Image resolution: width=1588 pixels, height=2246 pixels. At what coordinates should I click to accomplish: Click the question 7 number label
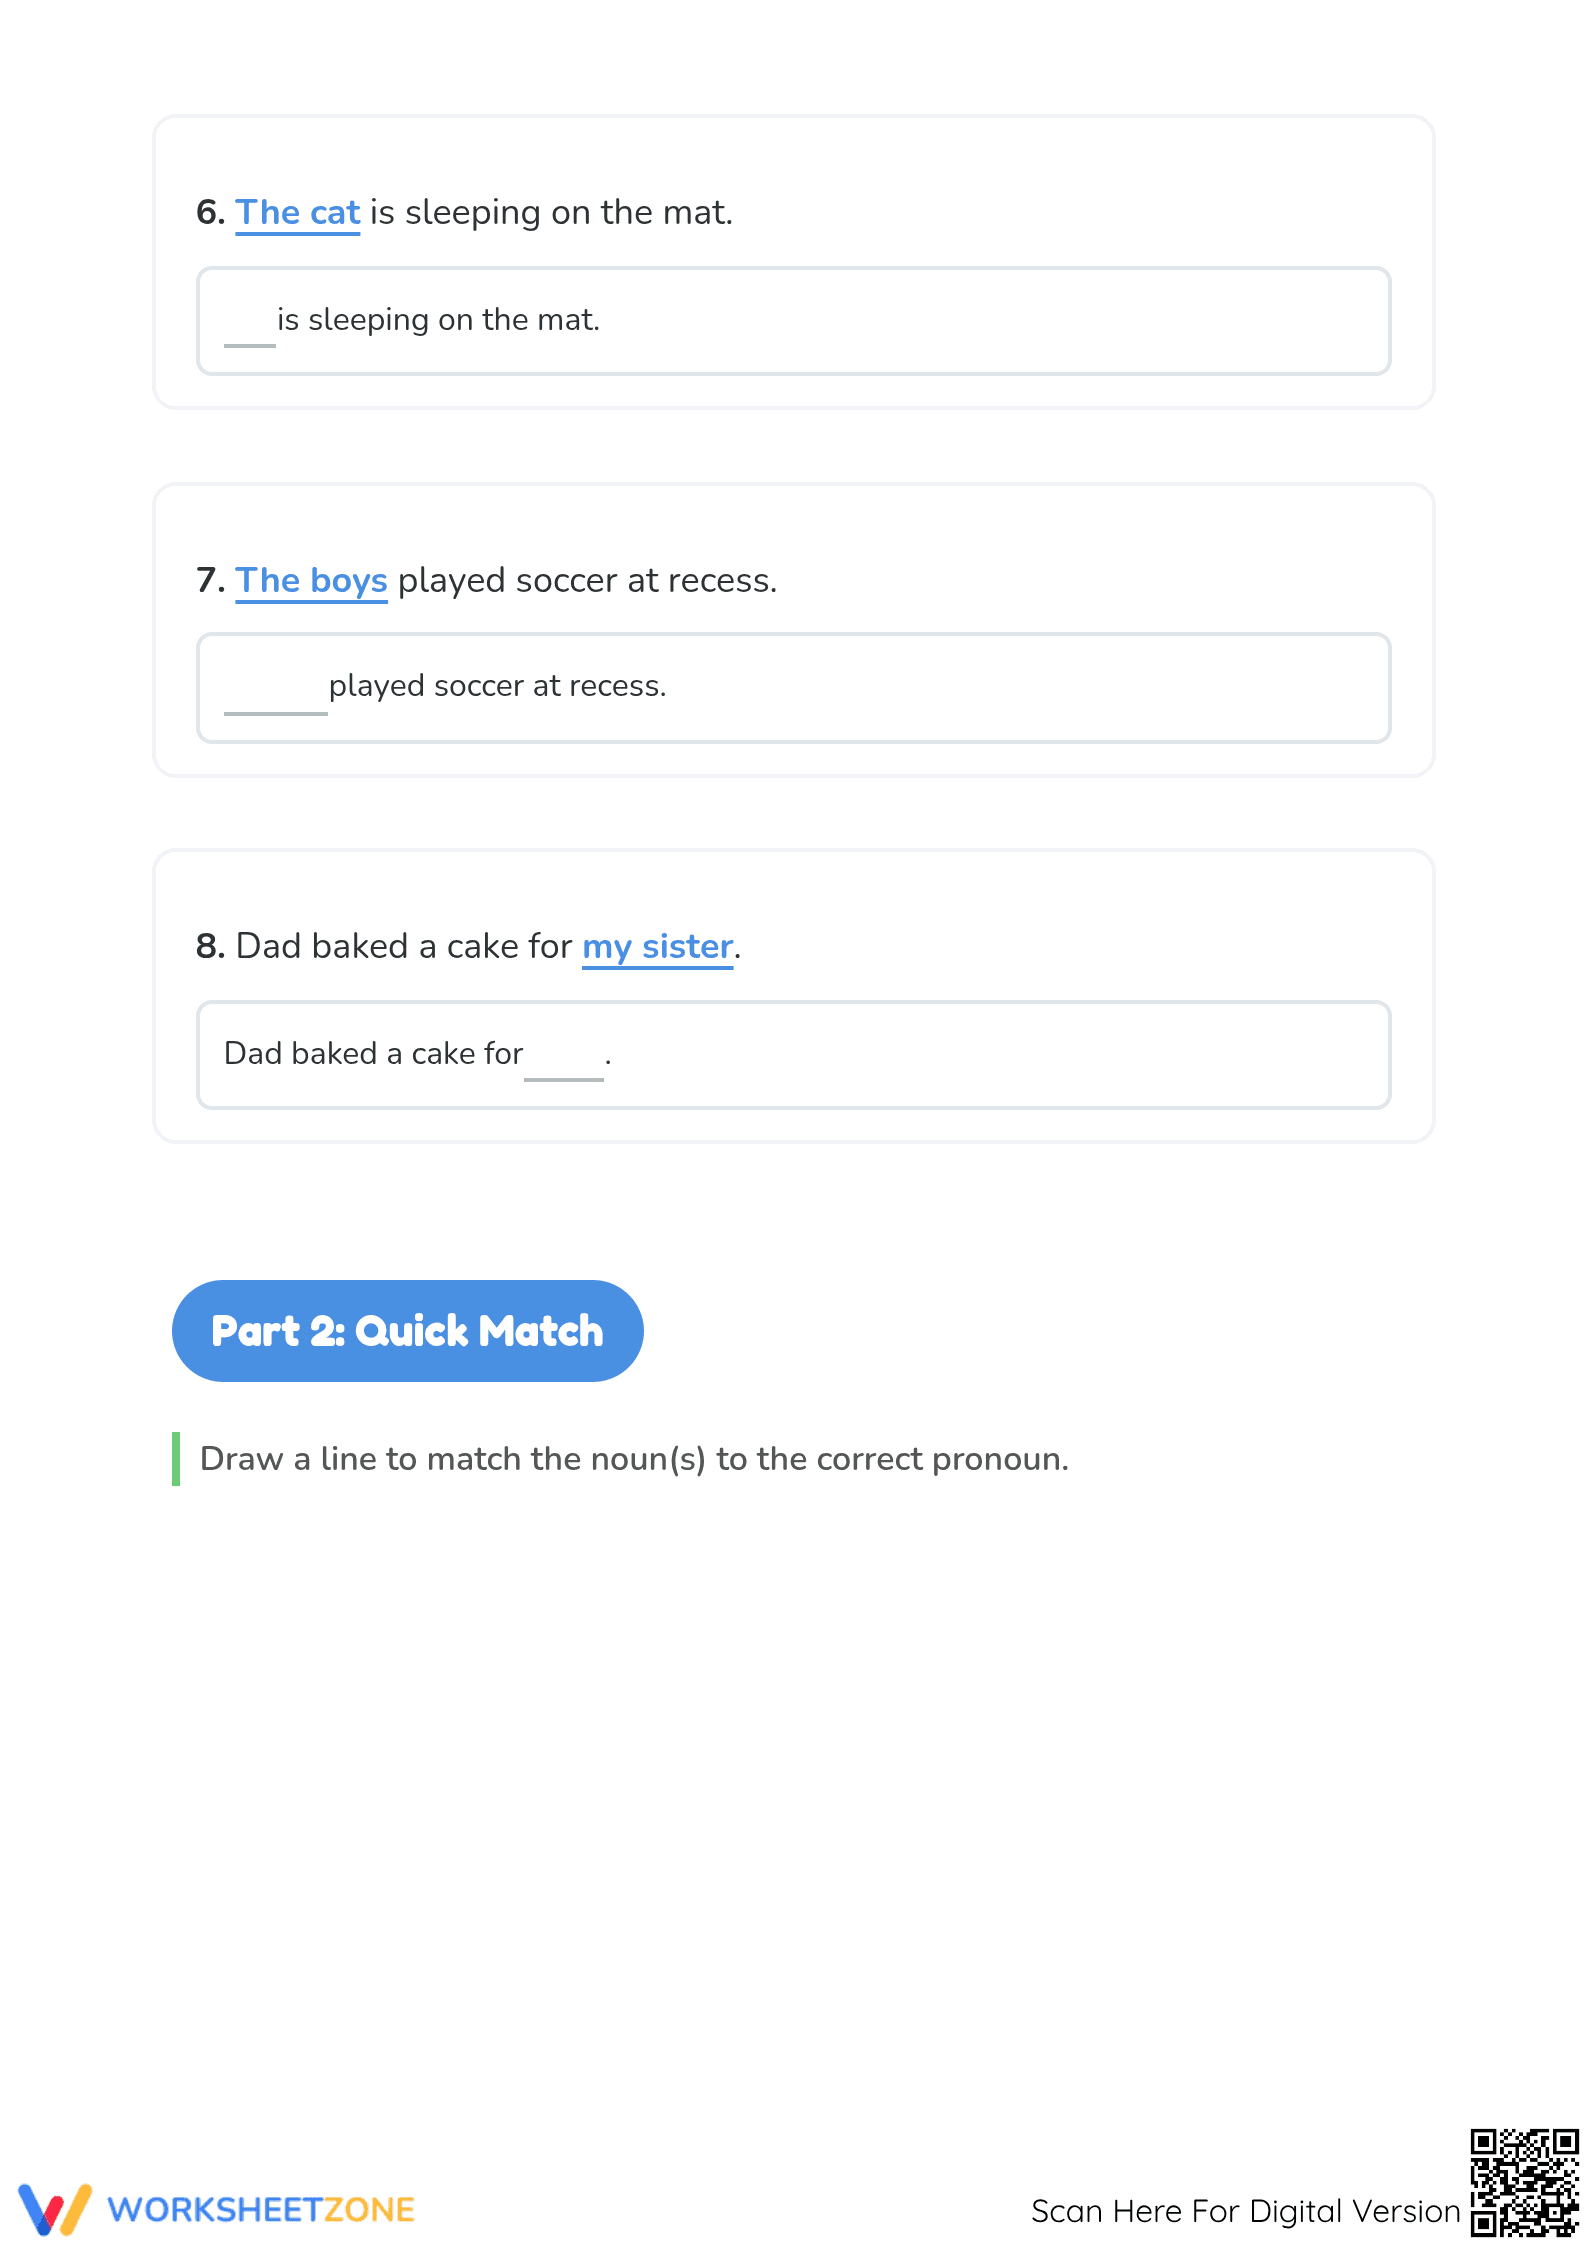pyautogui.click(x=210, y=580)
